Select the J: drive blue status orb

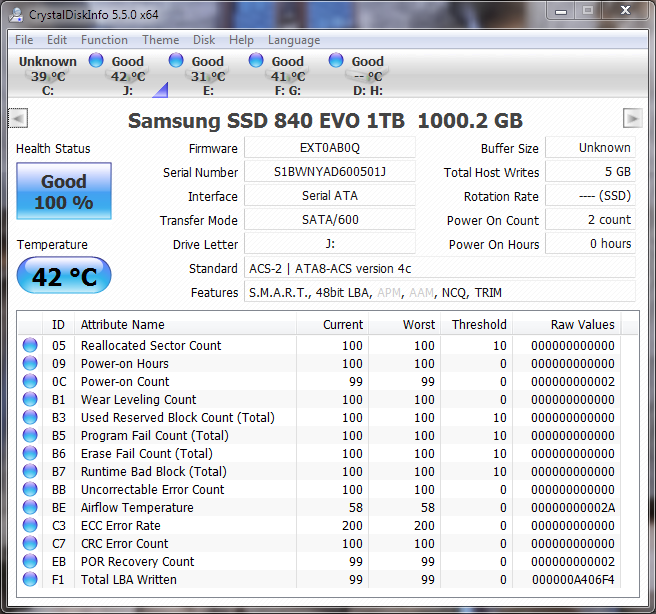tap(96, 61)
